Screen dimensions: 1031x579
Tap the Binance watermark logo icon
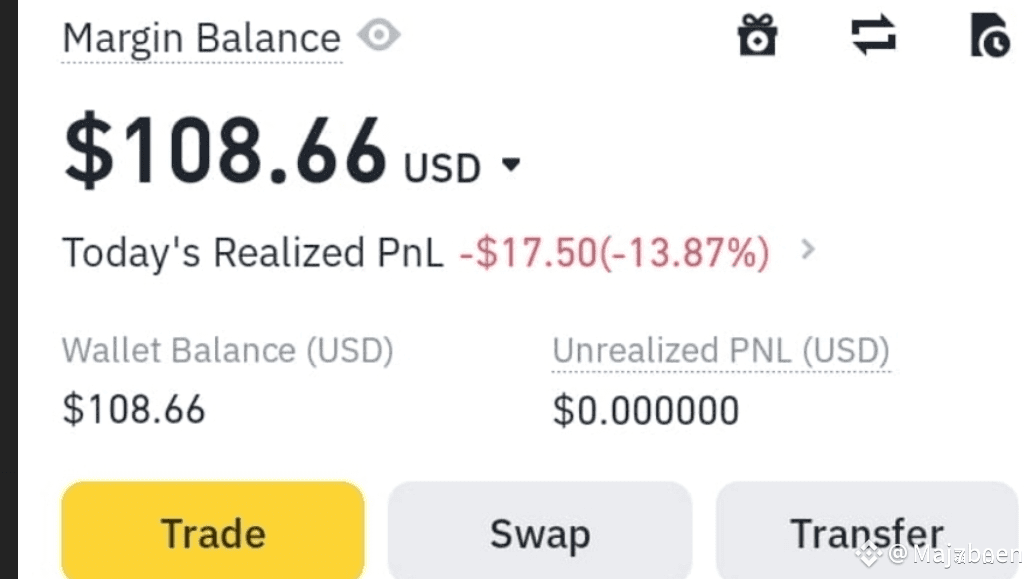[868, 553]
